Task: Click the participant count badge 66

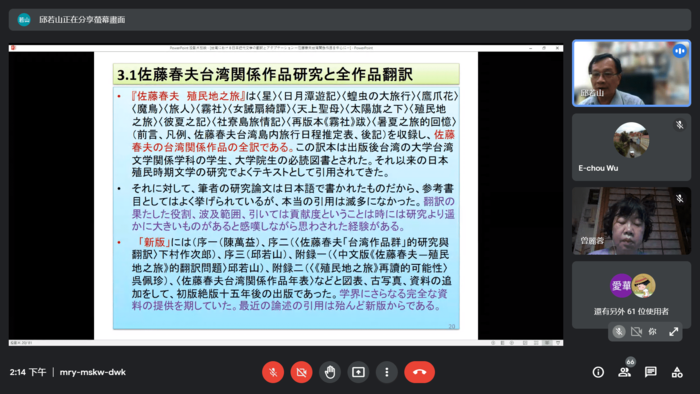Action: (x=630, y=362)
